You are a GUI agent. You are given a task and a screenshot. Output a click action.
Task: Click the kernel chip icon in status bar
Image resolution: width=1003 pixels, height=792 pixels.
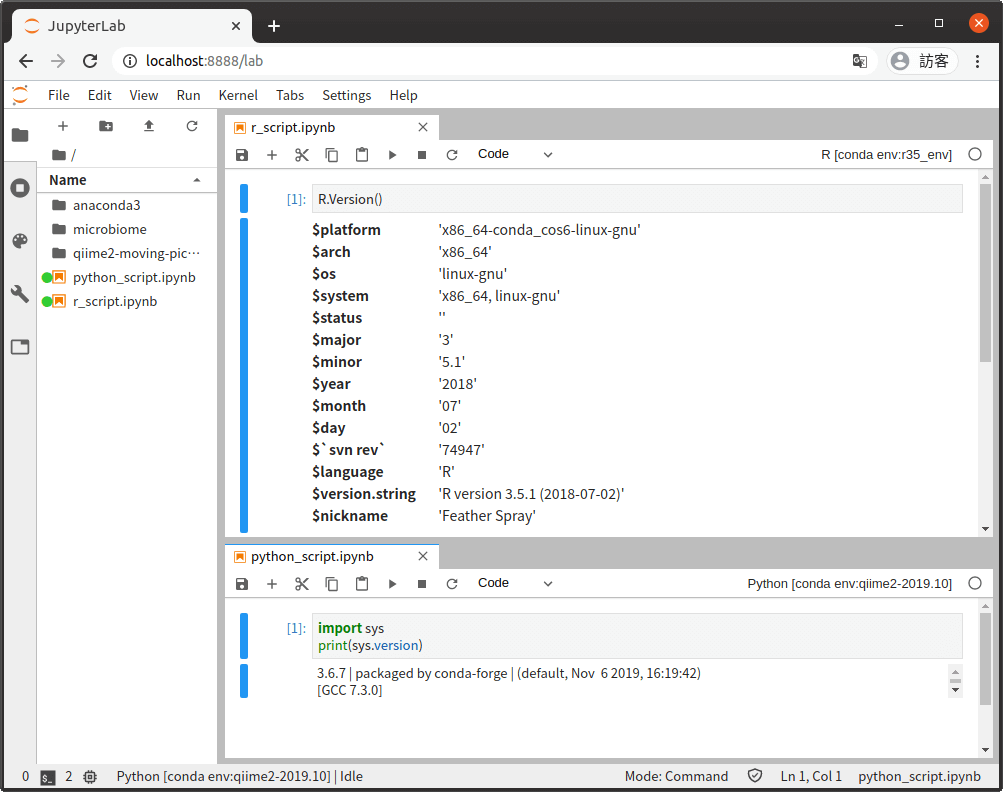point(90,777)
